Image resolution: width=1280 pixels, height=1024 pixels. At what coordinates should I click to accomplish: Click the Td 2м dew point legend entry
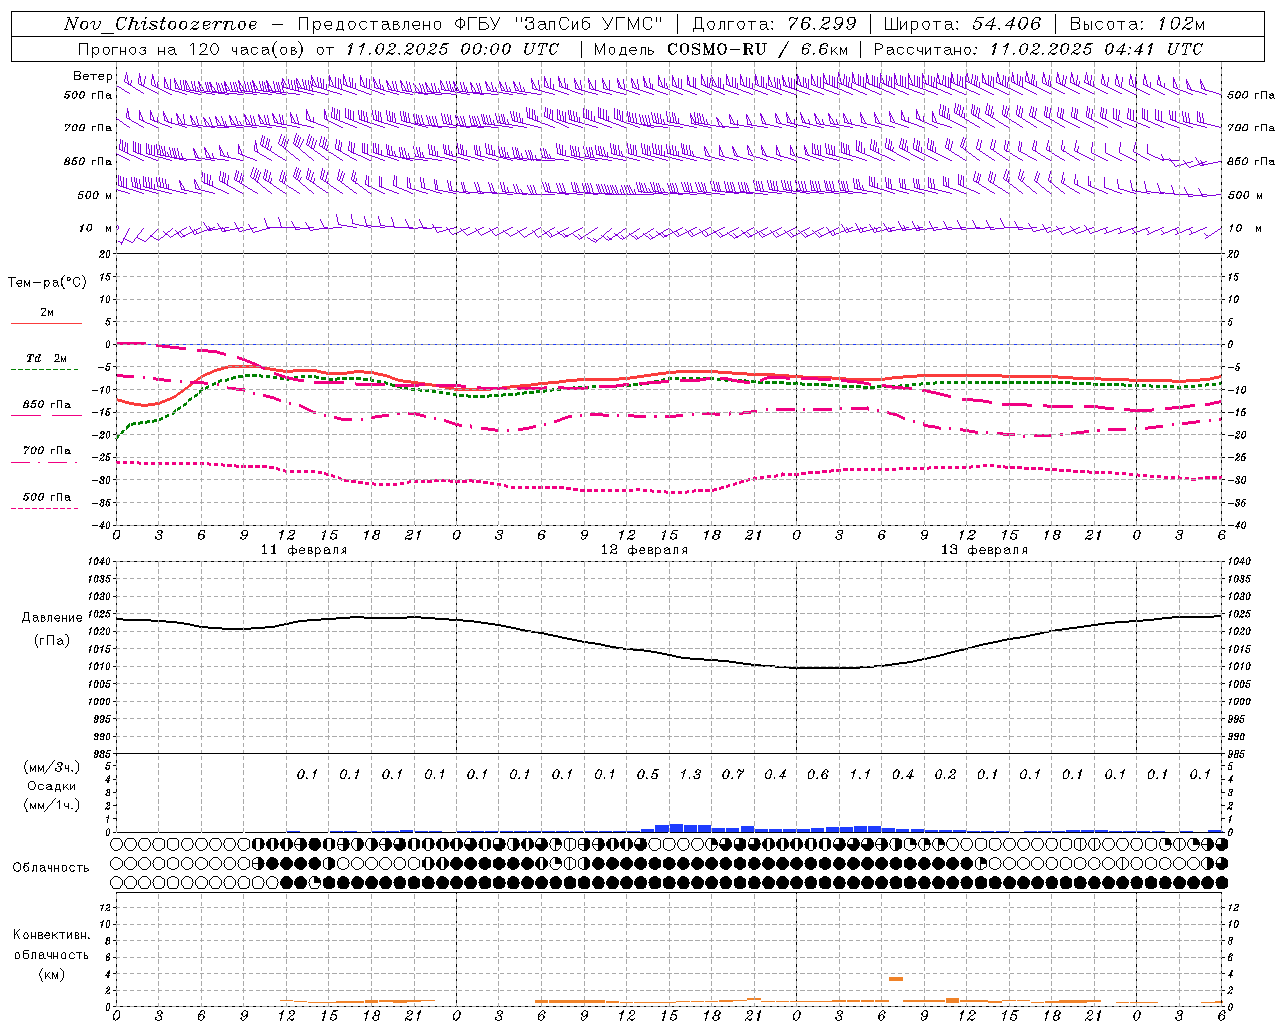[46, 358]
